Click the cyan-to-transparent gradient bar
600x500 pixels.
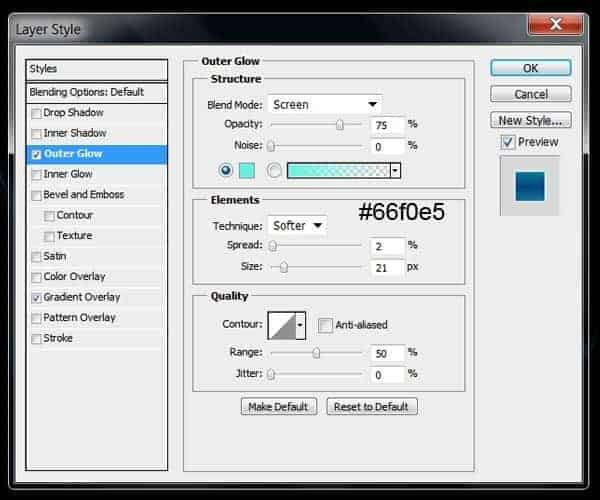339,171
